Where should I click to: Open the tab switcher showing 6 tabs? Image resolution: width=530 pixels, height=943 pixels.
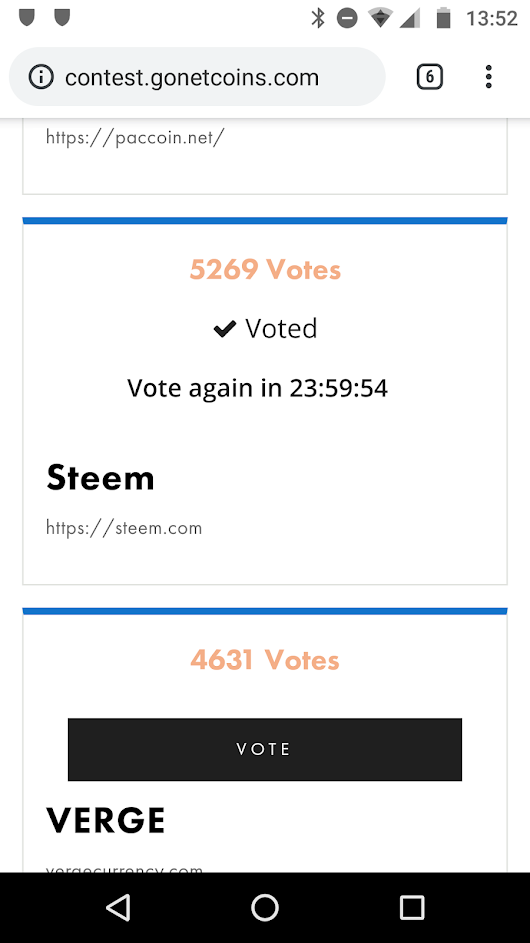coord(430,77)
